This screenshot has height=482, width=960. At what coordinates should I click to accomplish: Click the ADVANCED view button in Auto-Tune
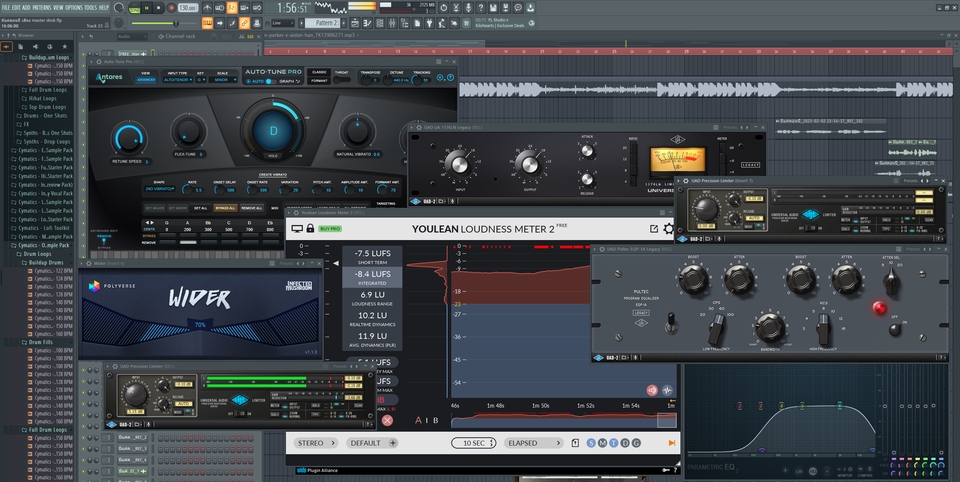[x=146, y=80]
